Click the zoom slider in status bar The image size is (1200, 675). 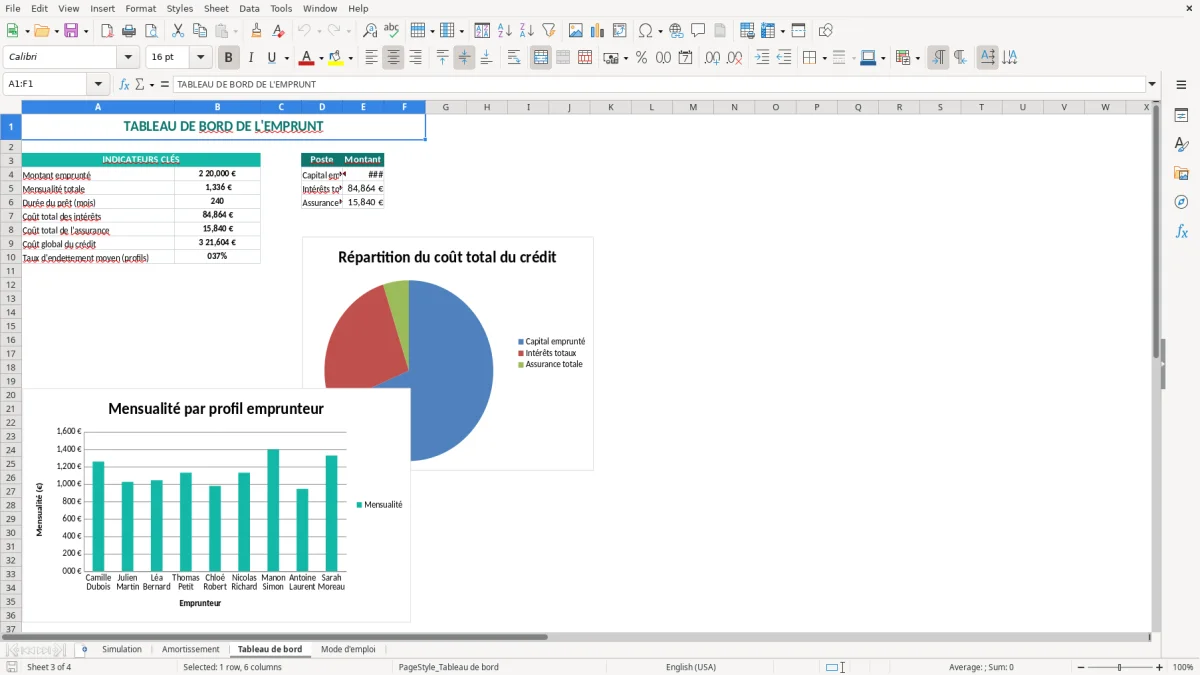1120,667
